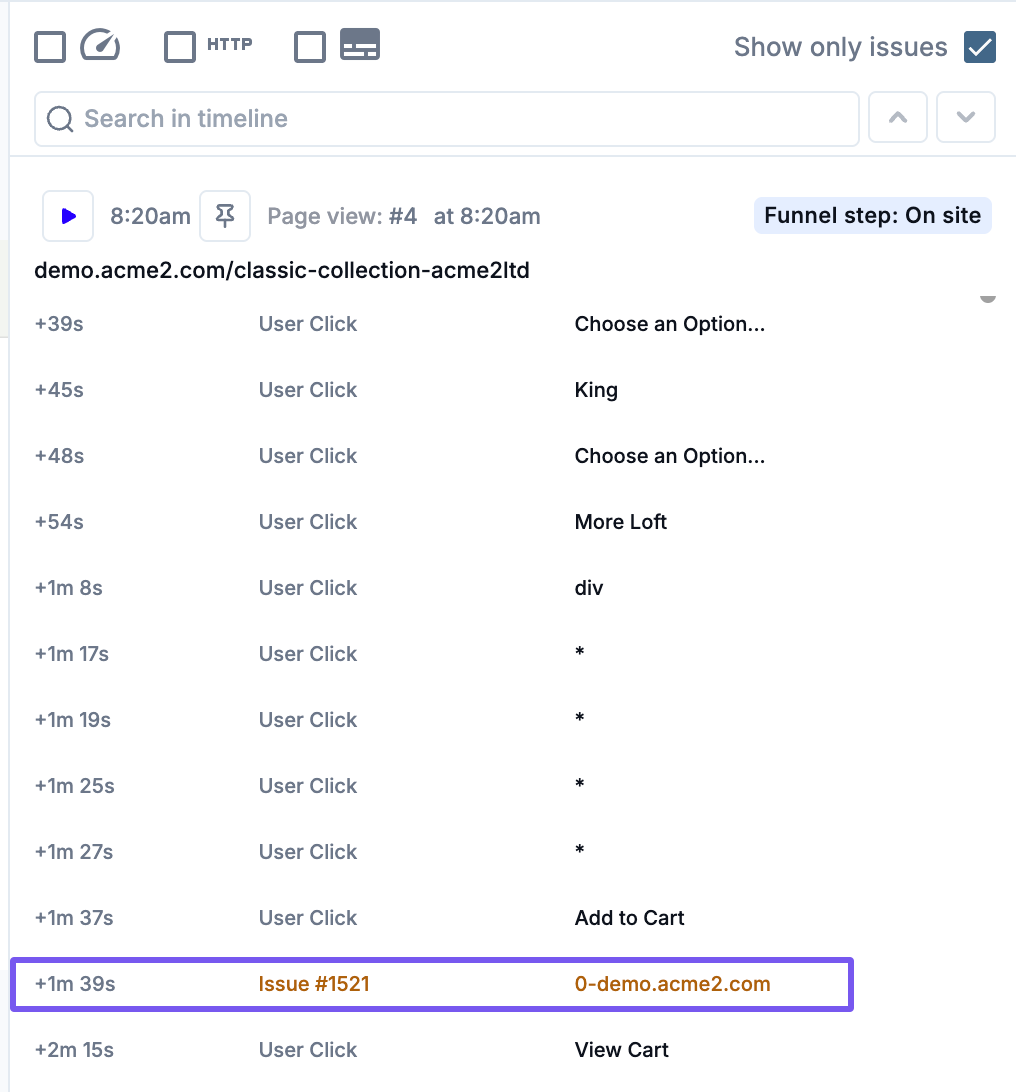
Task: Enable the performance events checkbox
Action: 50,47
